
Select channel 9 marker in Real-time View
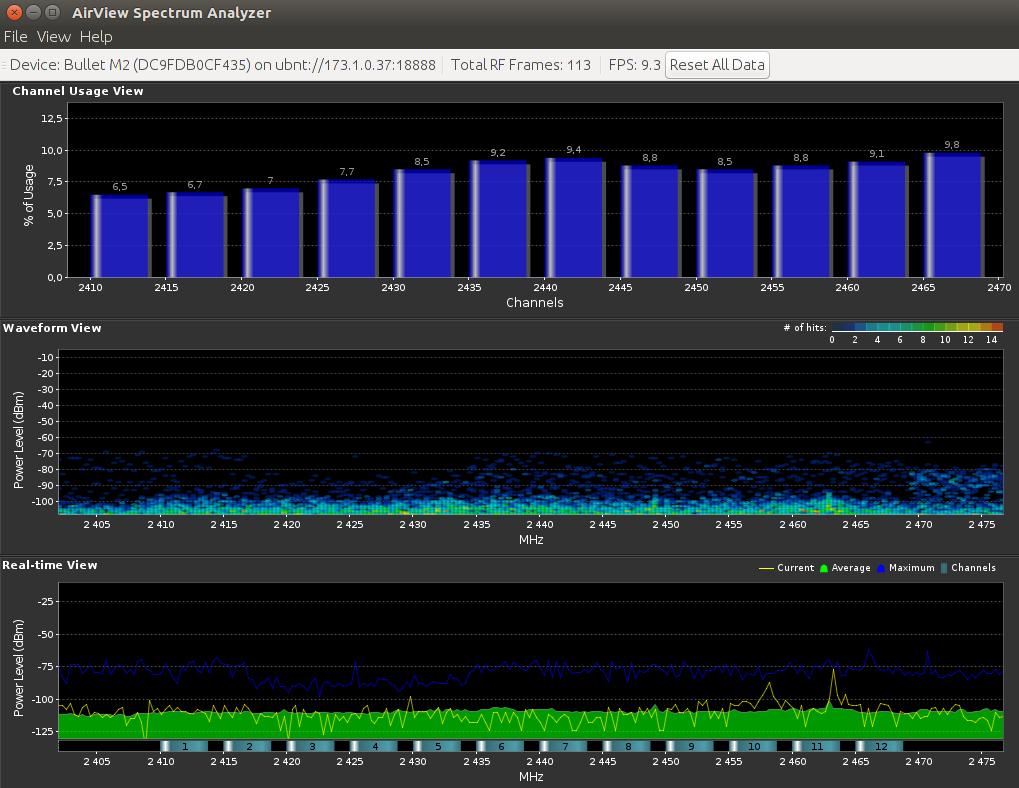pos(689,746)
